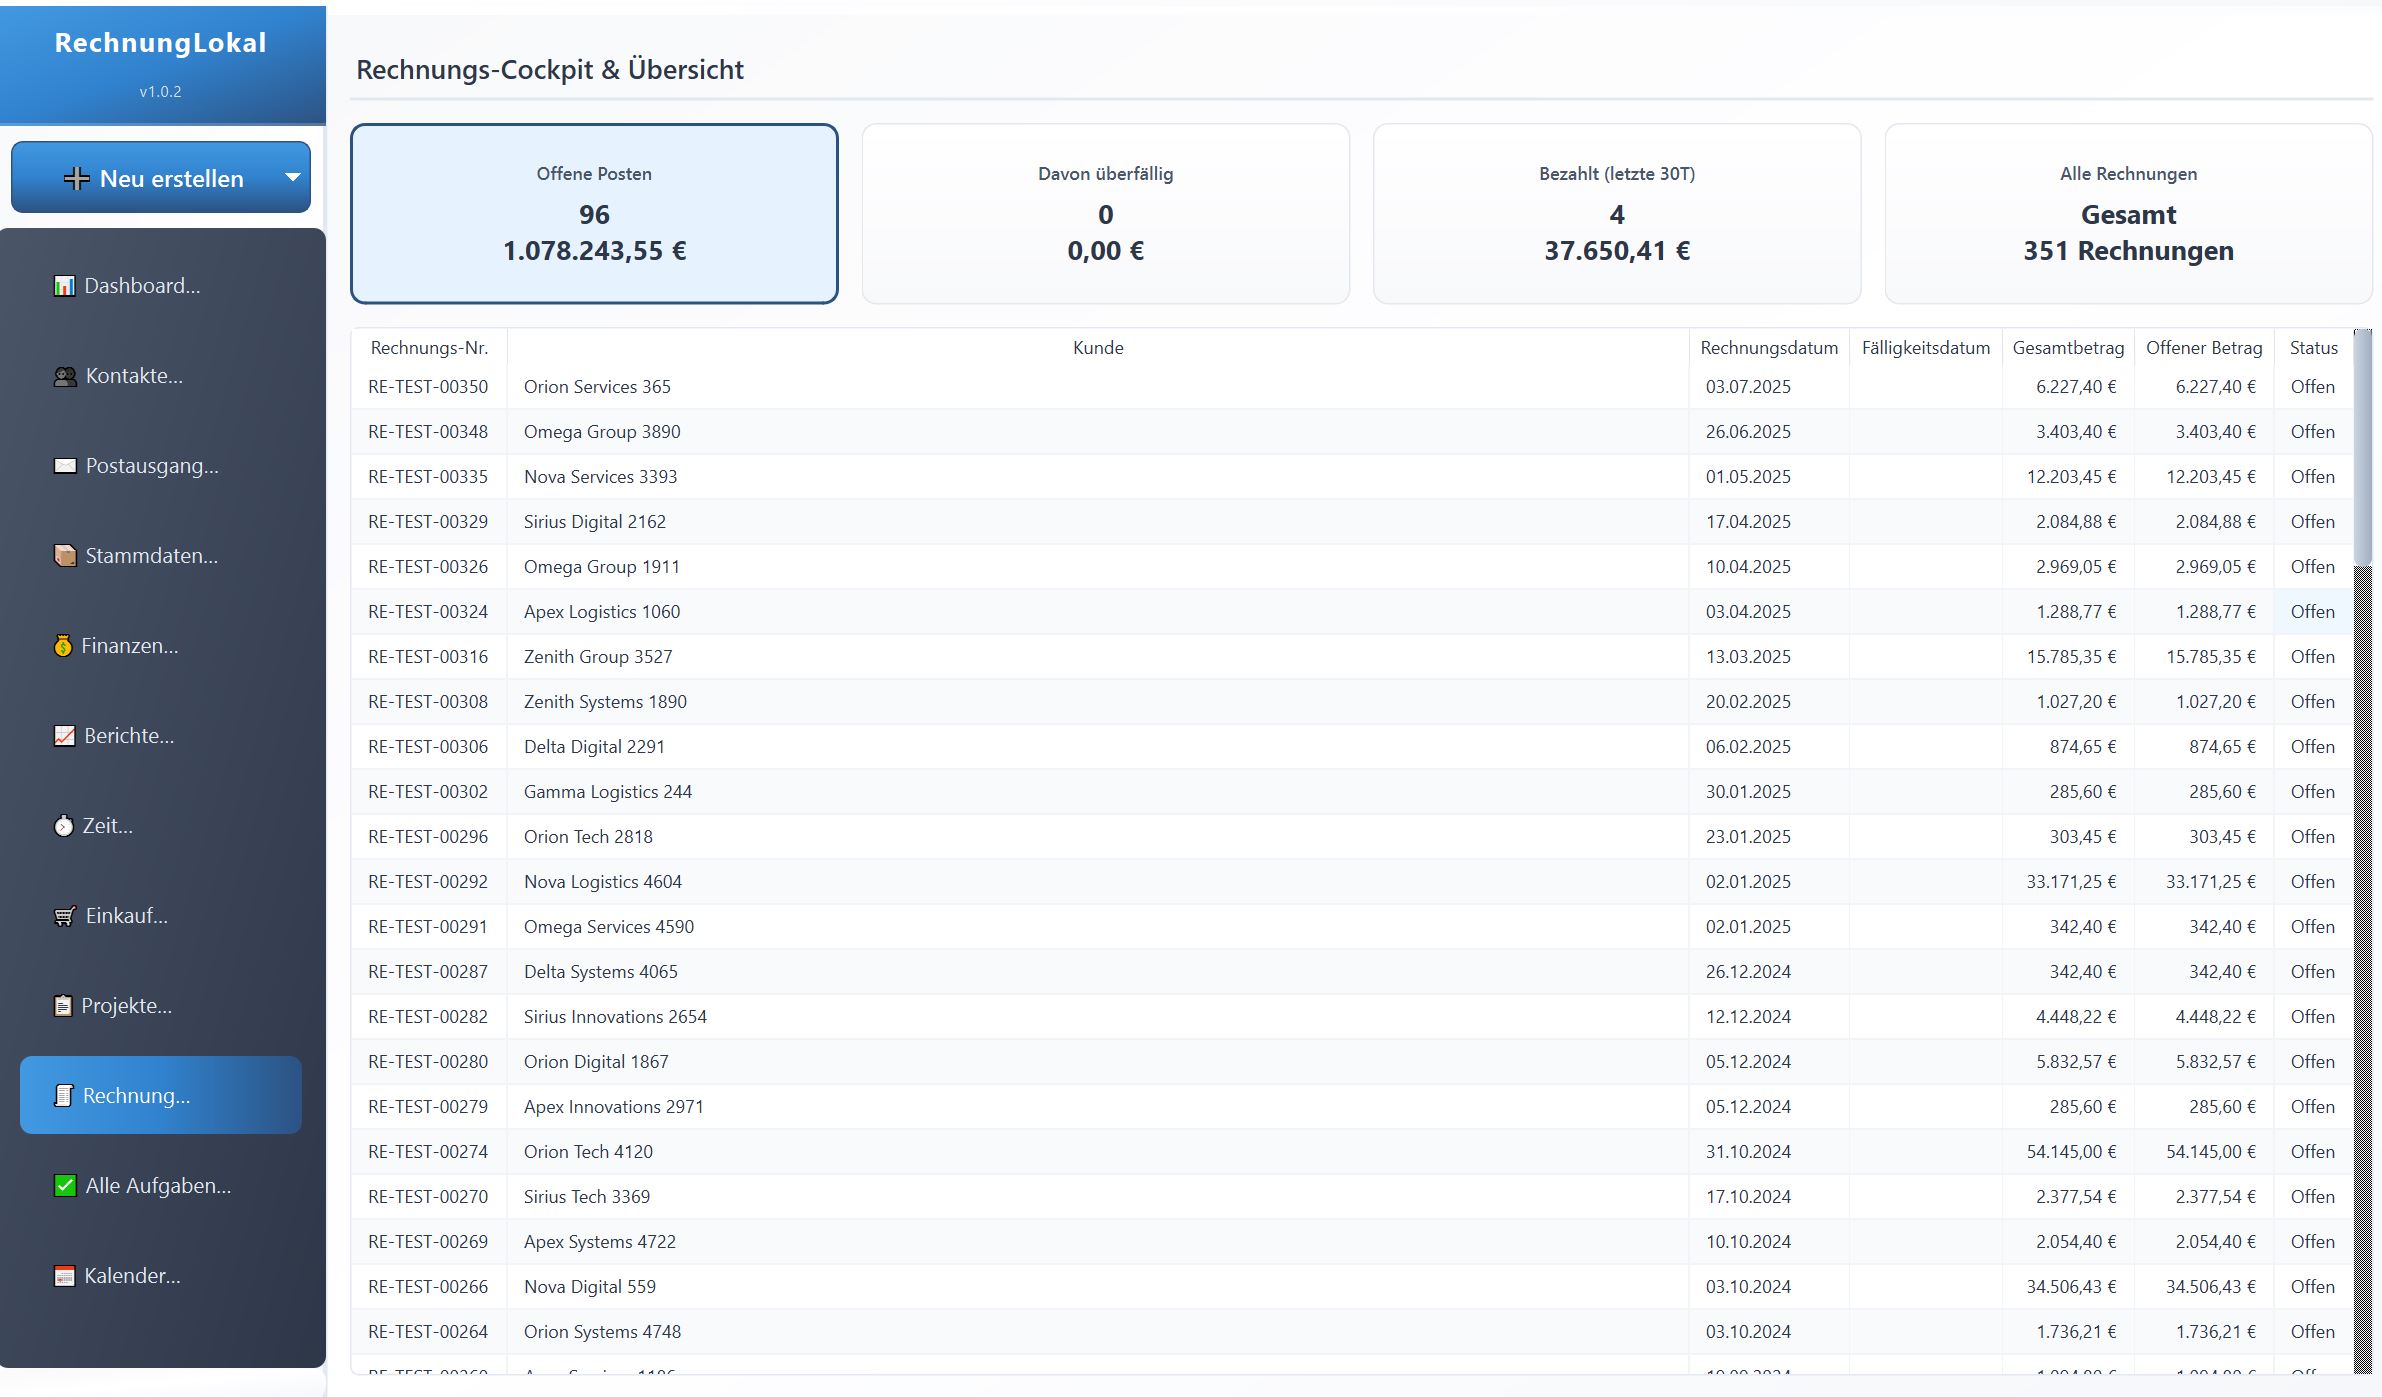Click the Berichte chart icon
Screen dimensions: 2382x1397
64,736
